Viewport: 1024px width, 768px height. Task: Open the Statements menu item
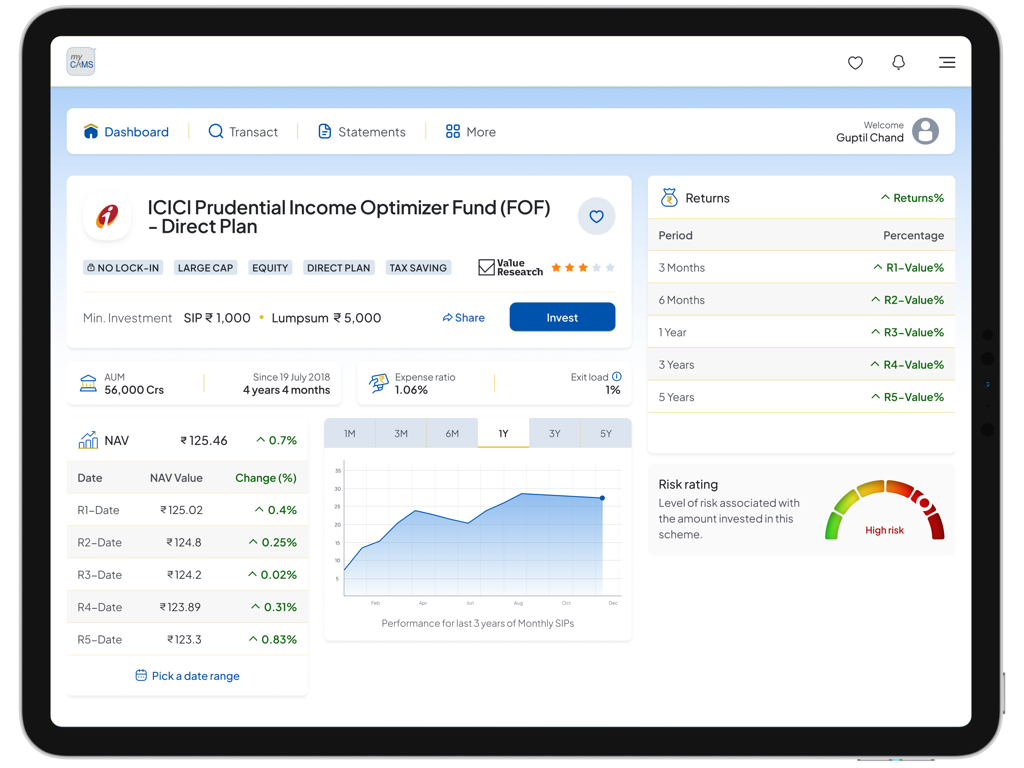pyautogui.click(x=361, y=131)
